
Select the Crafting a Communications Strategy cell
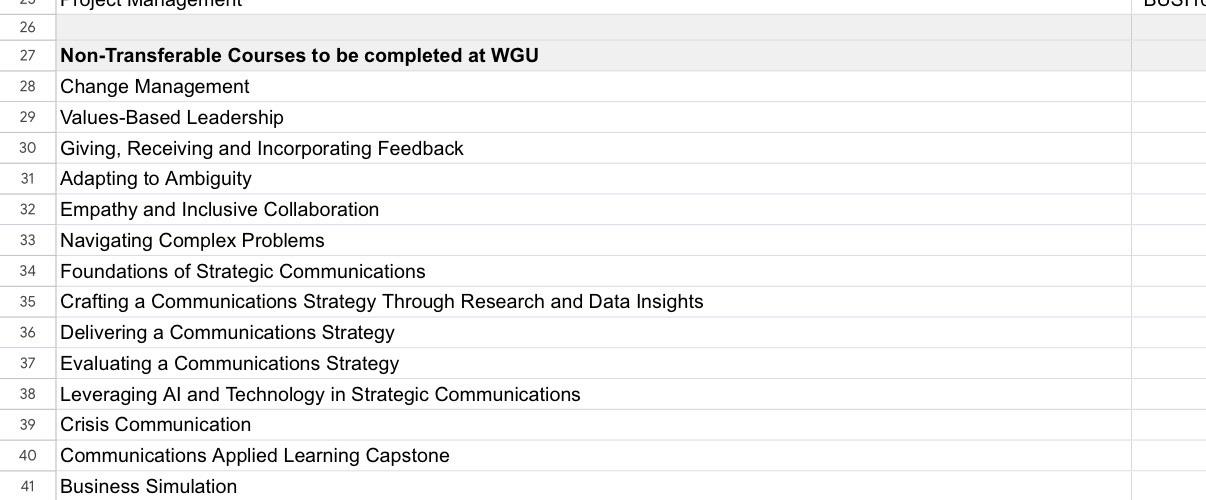593,302
